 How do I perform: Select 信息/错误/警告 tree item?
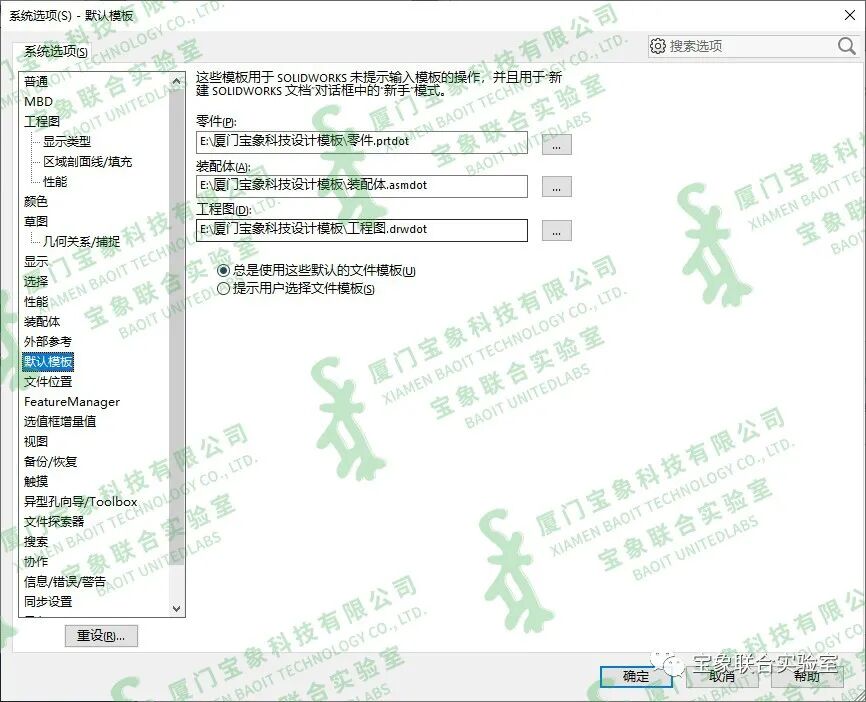point(65,582)
